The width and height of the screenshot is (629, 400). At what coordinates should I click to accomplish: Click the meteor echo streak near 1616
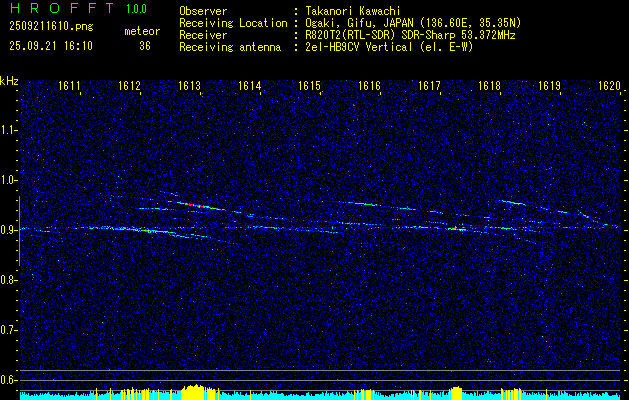click(363, 203)
